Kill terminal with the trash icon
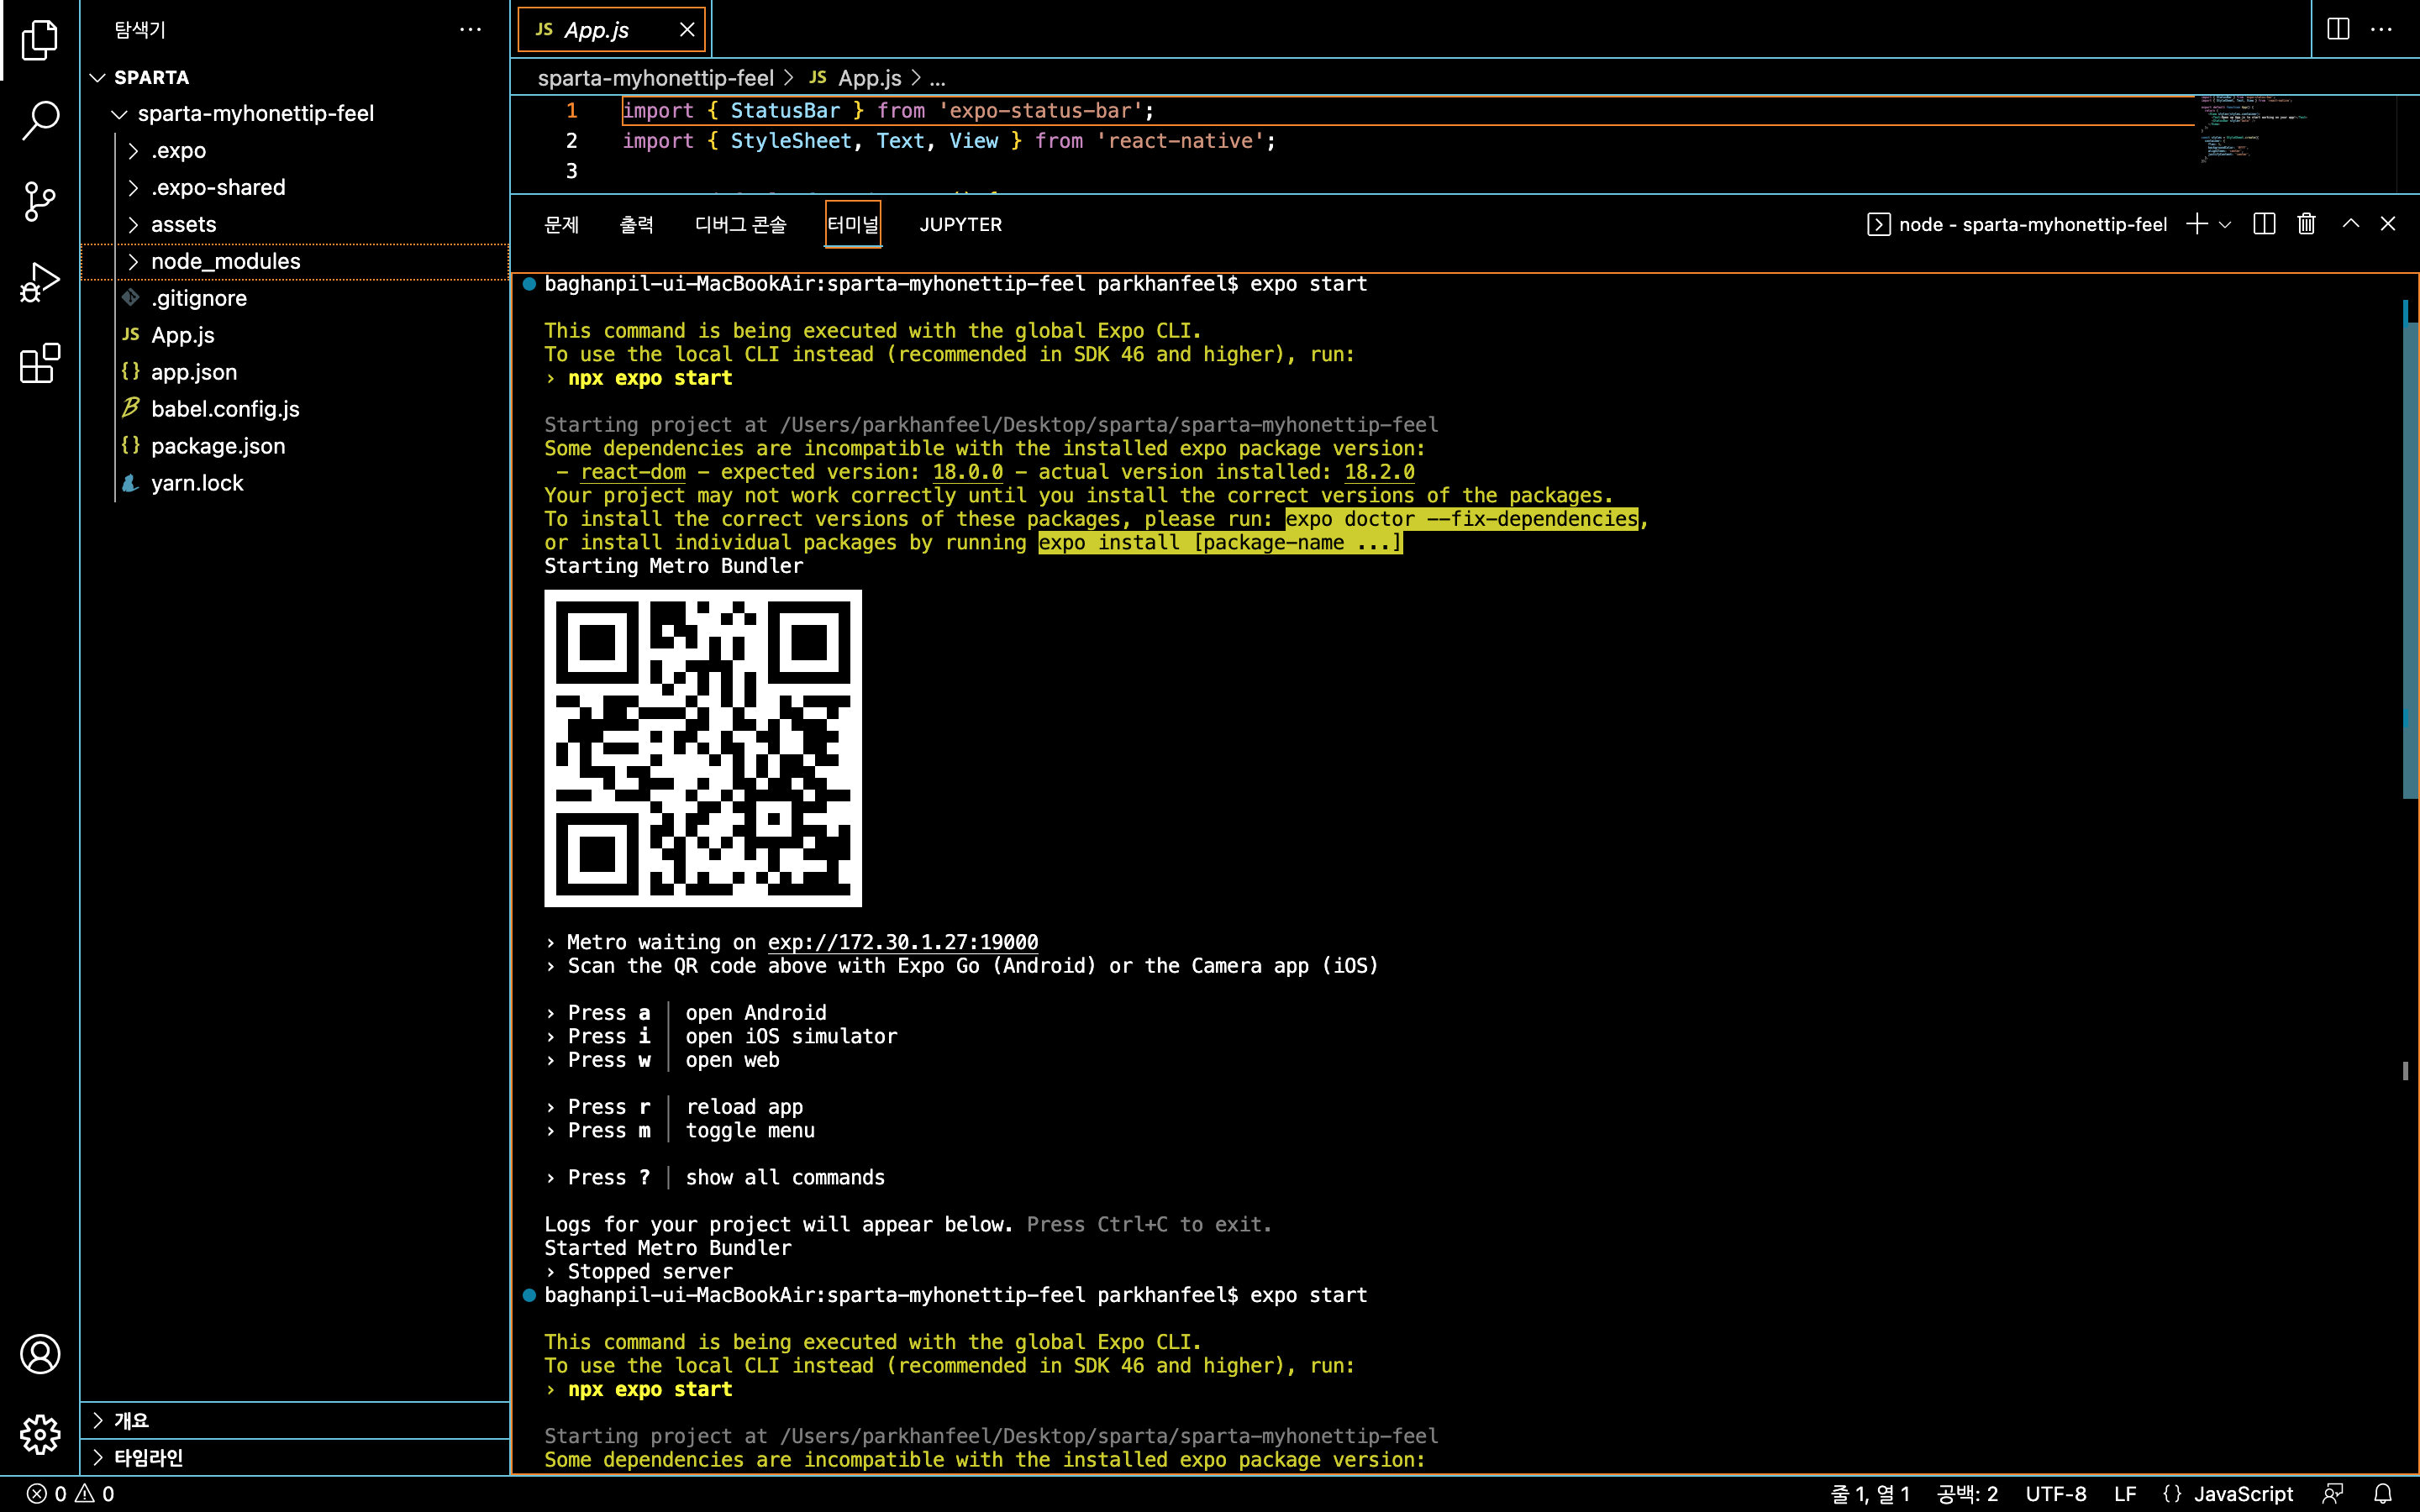2420x1512 pixels. (2306, 224)
